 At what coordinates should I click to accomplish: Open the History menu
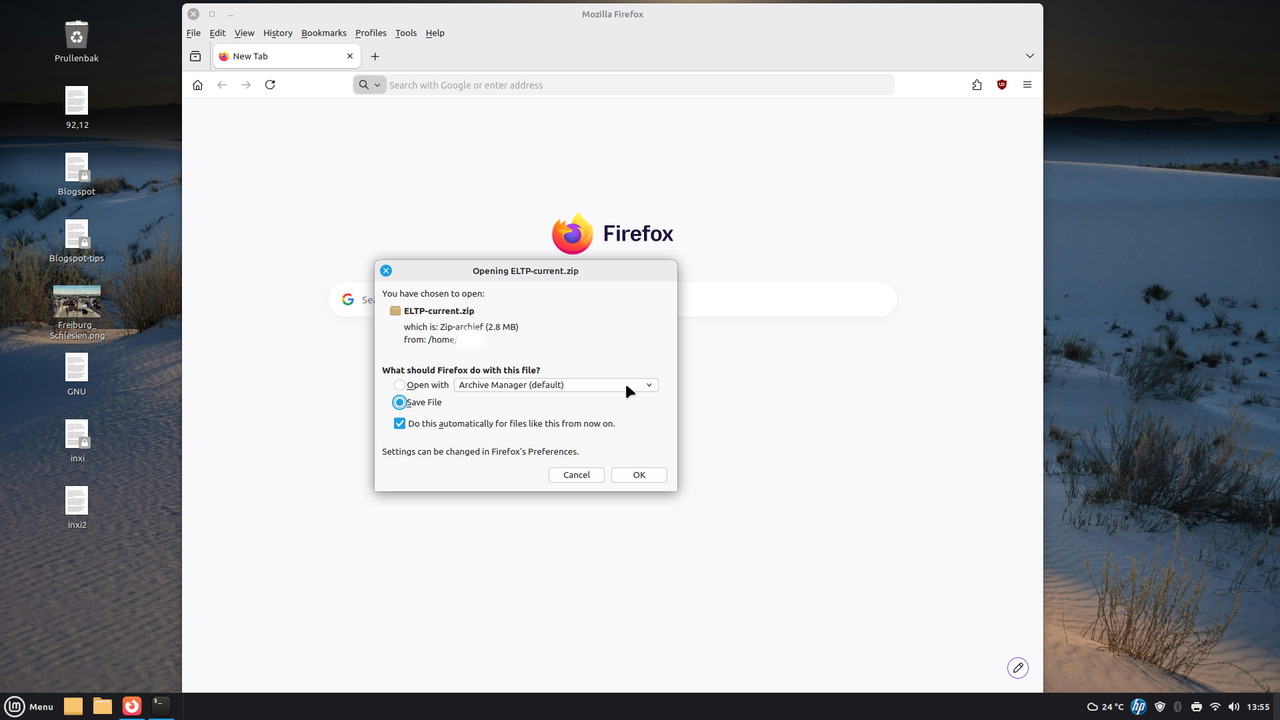[278, 33]
